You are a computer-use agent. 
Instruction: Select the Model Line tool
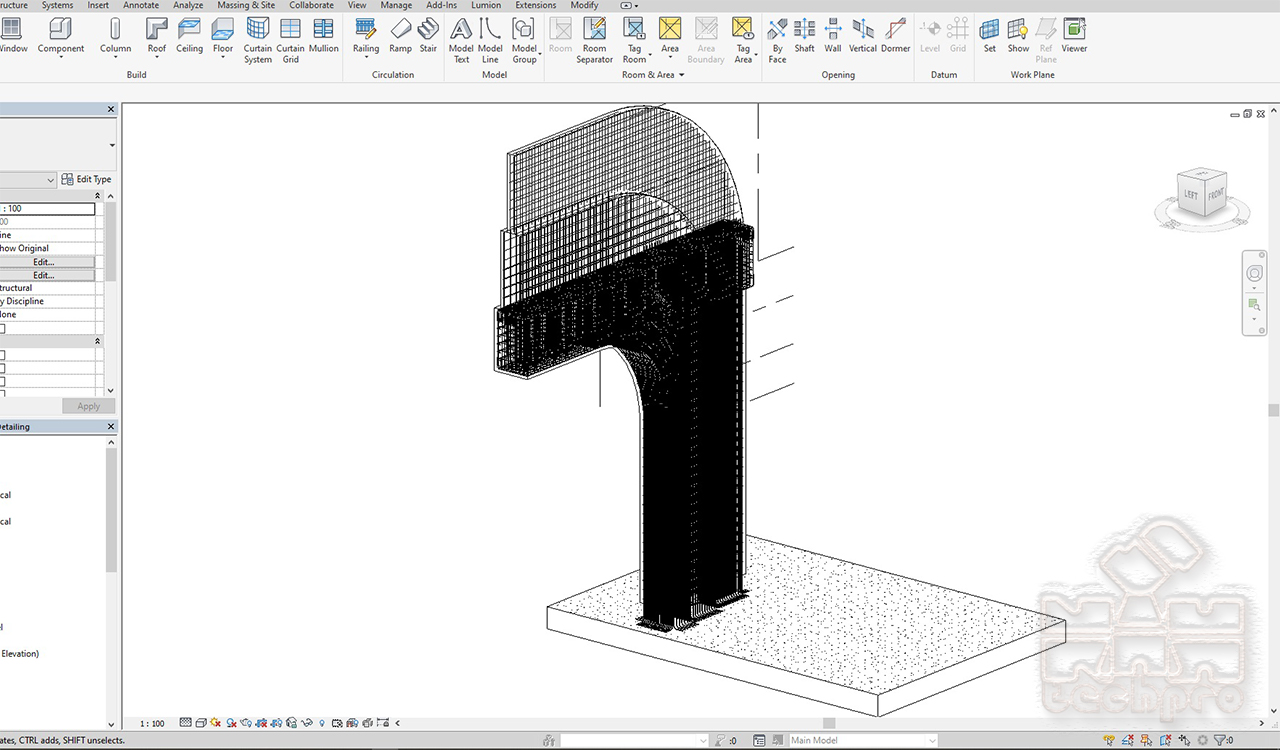[x=490, y=41]
